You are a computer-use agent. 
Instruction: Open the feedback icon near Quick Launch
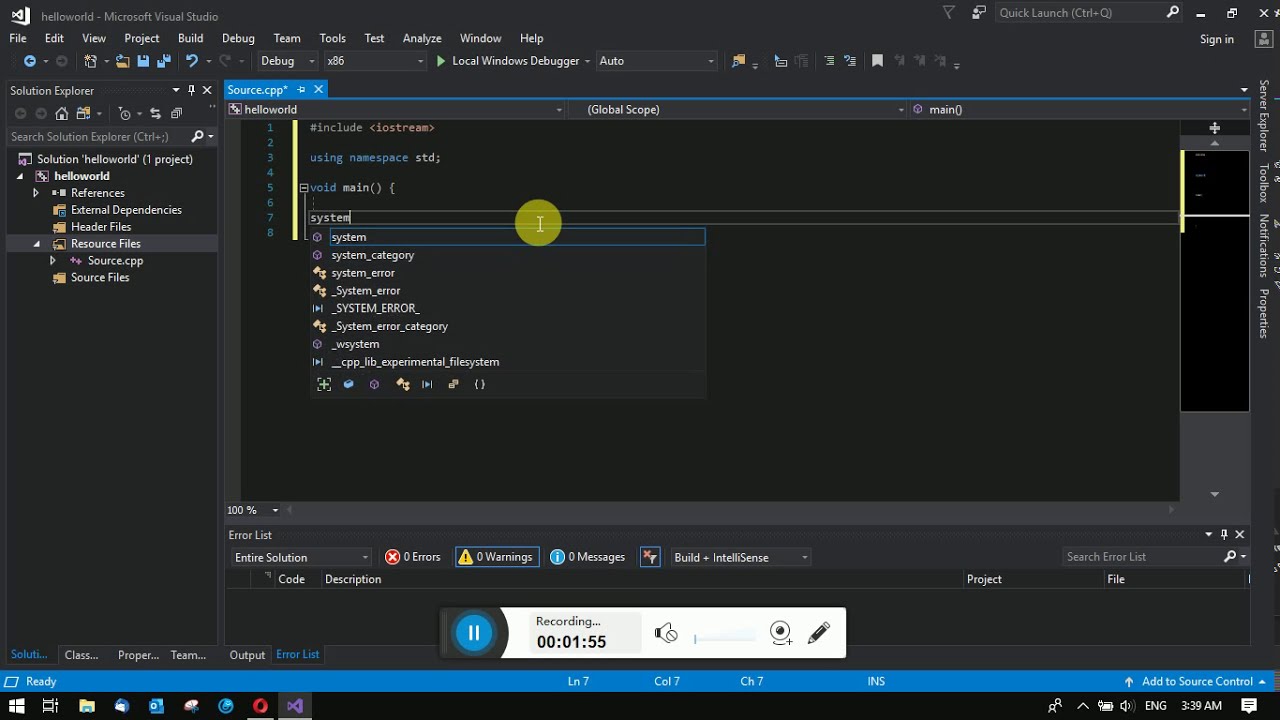(x=978, y=13)
